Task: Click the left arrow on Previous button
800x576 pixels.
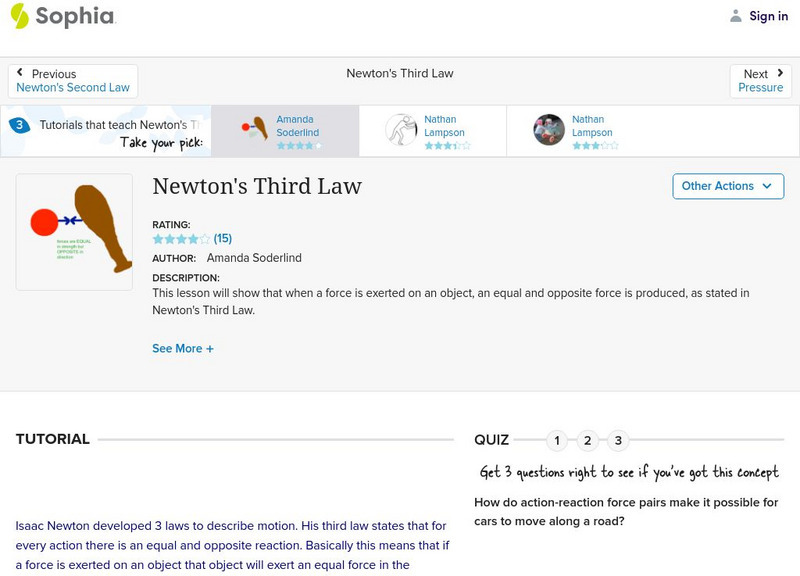Action: 21,73
